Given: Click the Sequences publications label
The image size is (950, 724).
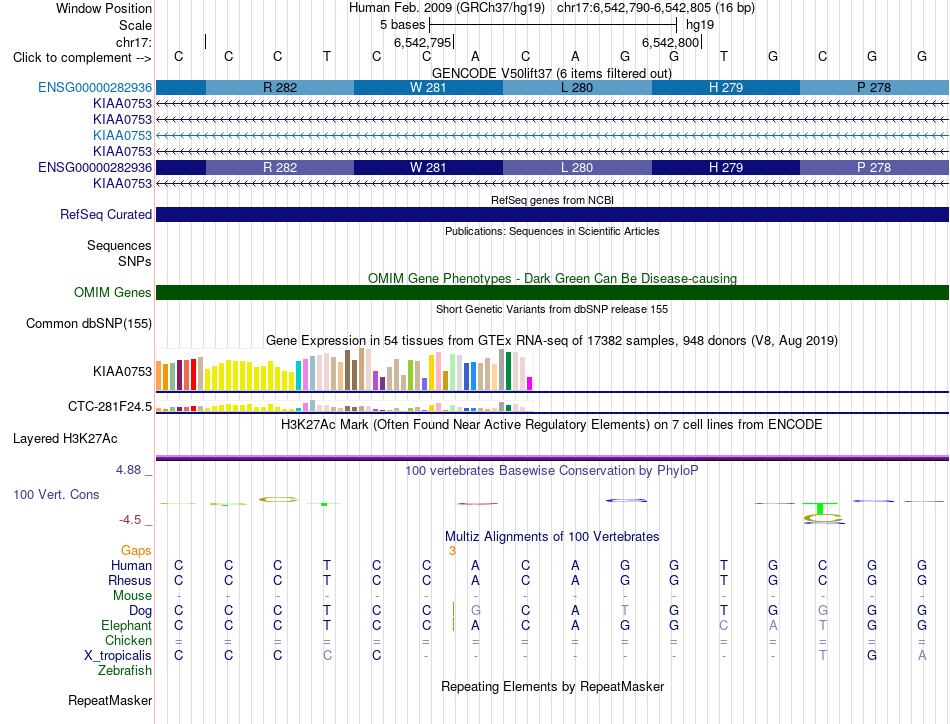Looking at the screenshot, I should (119, 245).
